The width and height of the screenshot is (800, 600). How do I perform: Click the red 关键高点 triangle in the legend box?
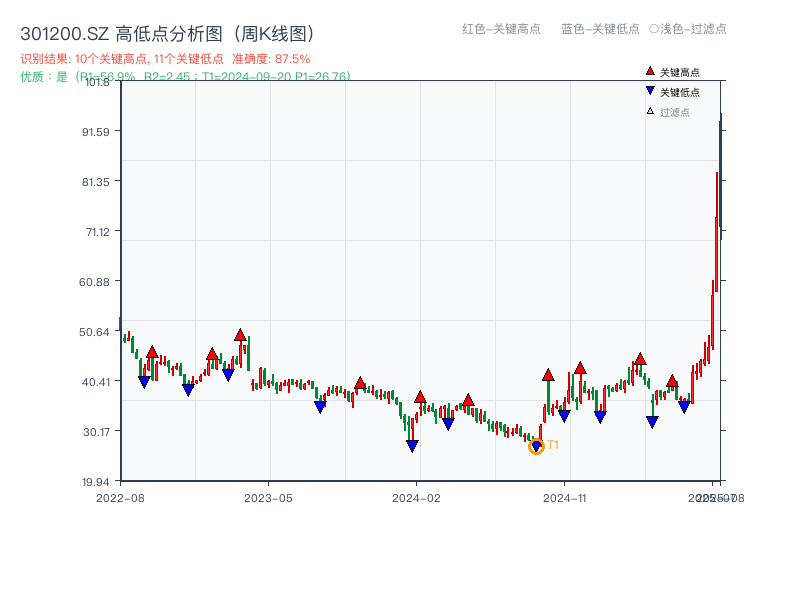pyautogui.click(x=650, y=71)
